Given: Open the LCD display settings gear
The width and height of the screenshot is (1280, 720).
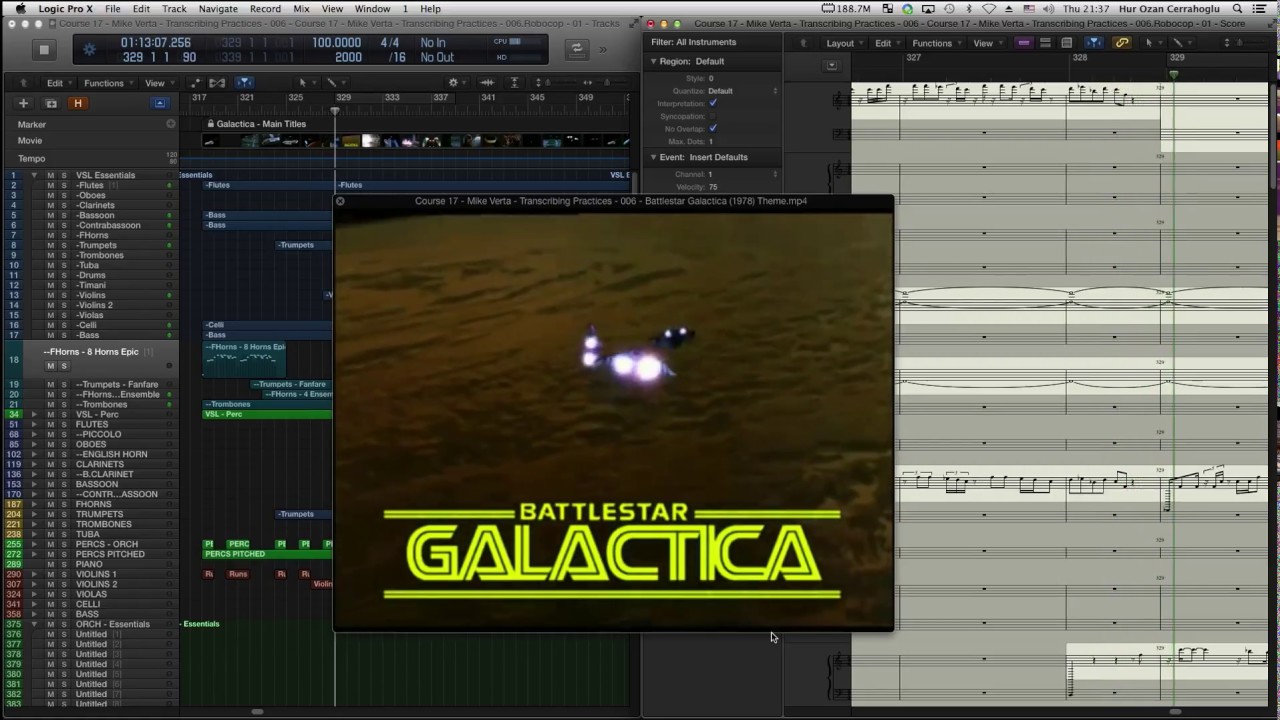Looking at the screenshot, I should tap(89, 49).
